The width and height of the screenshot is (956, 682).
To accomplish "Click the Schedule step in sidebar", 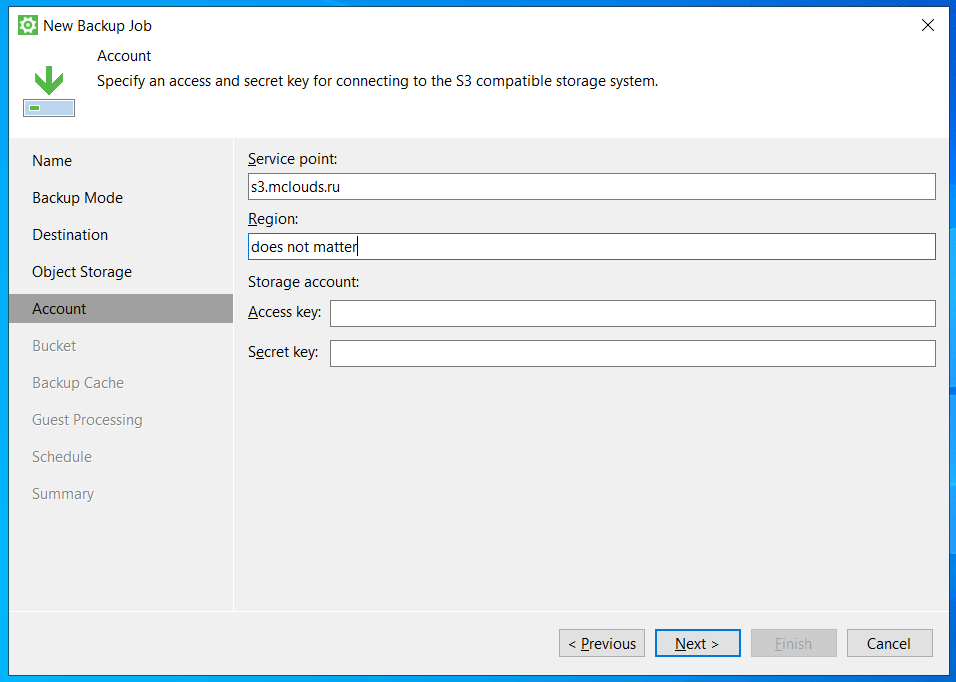I will 62,457.
